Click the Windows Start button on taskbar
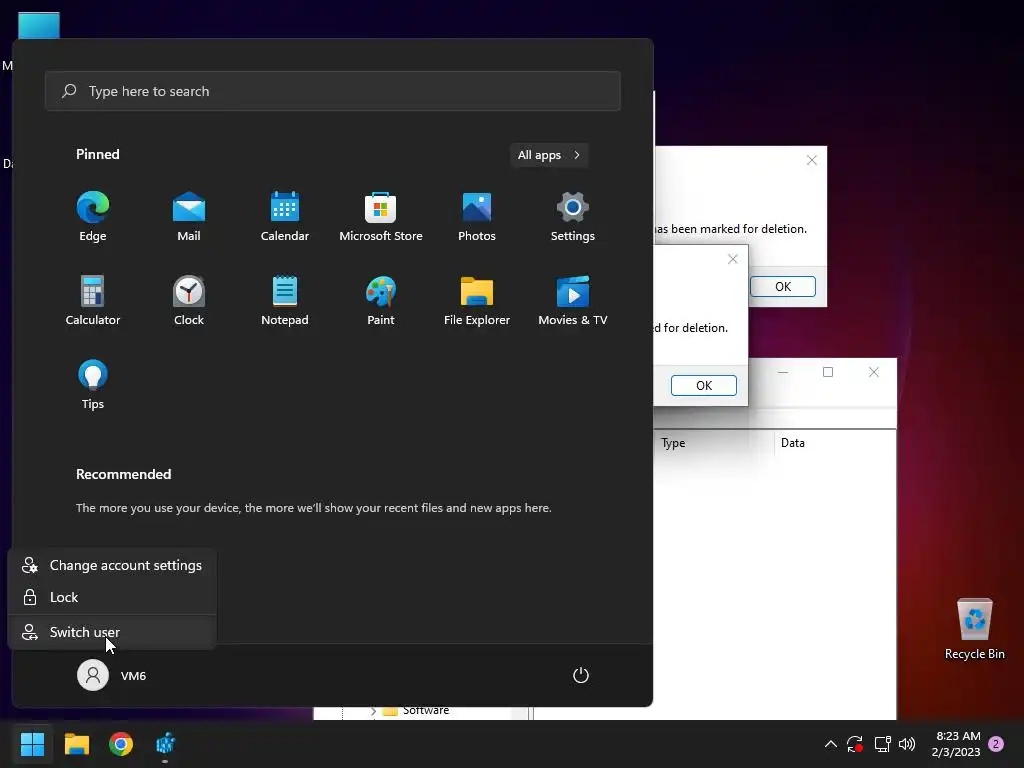Viewport: 1024px width, 768px height. pos(32,744)
